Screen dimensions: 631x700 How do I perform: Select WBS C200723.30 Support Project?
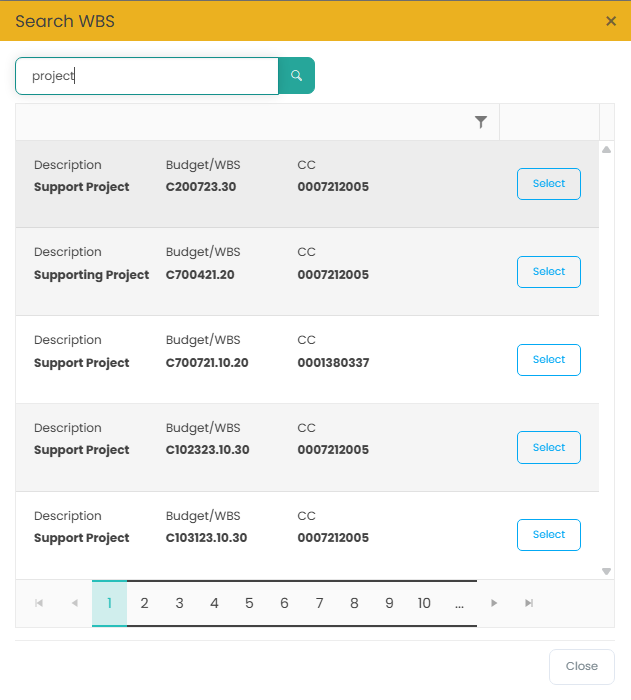548,184
